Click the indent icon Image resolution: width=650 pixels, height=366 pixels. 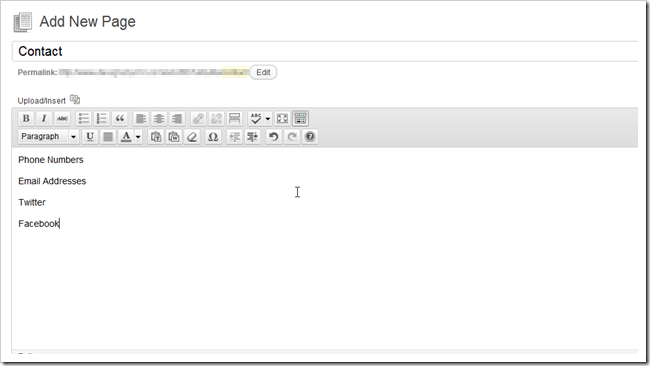tap(252, 136)
